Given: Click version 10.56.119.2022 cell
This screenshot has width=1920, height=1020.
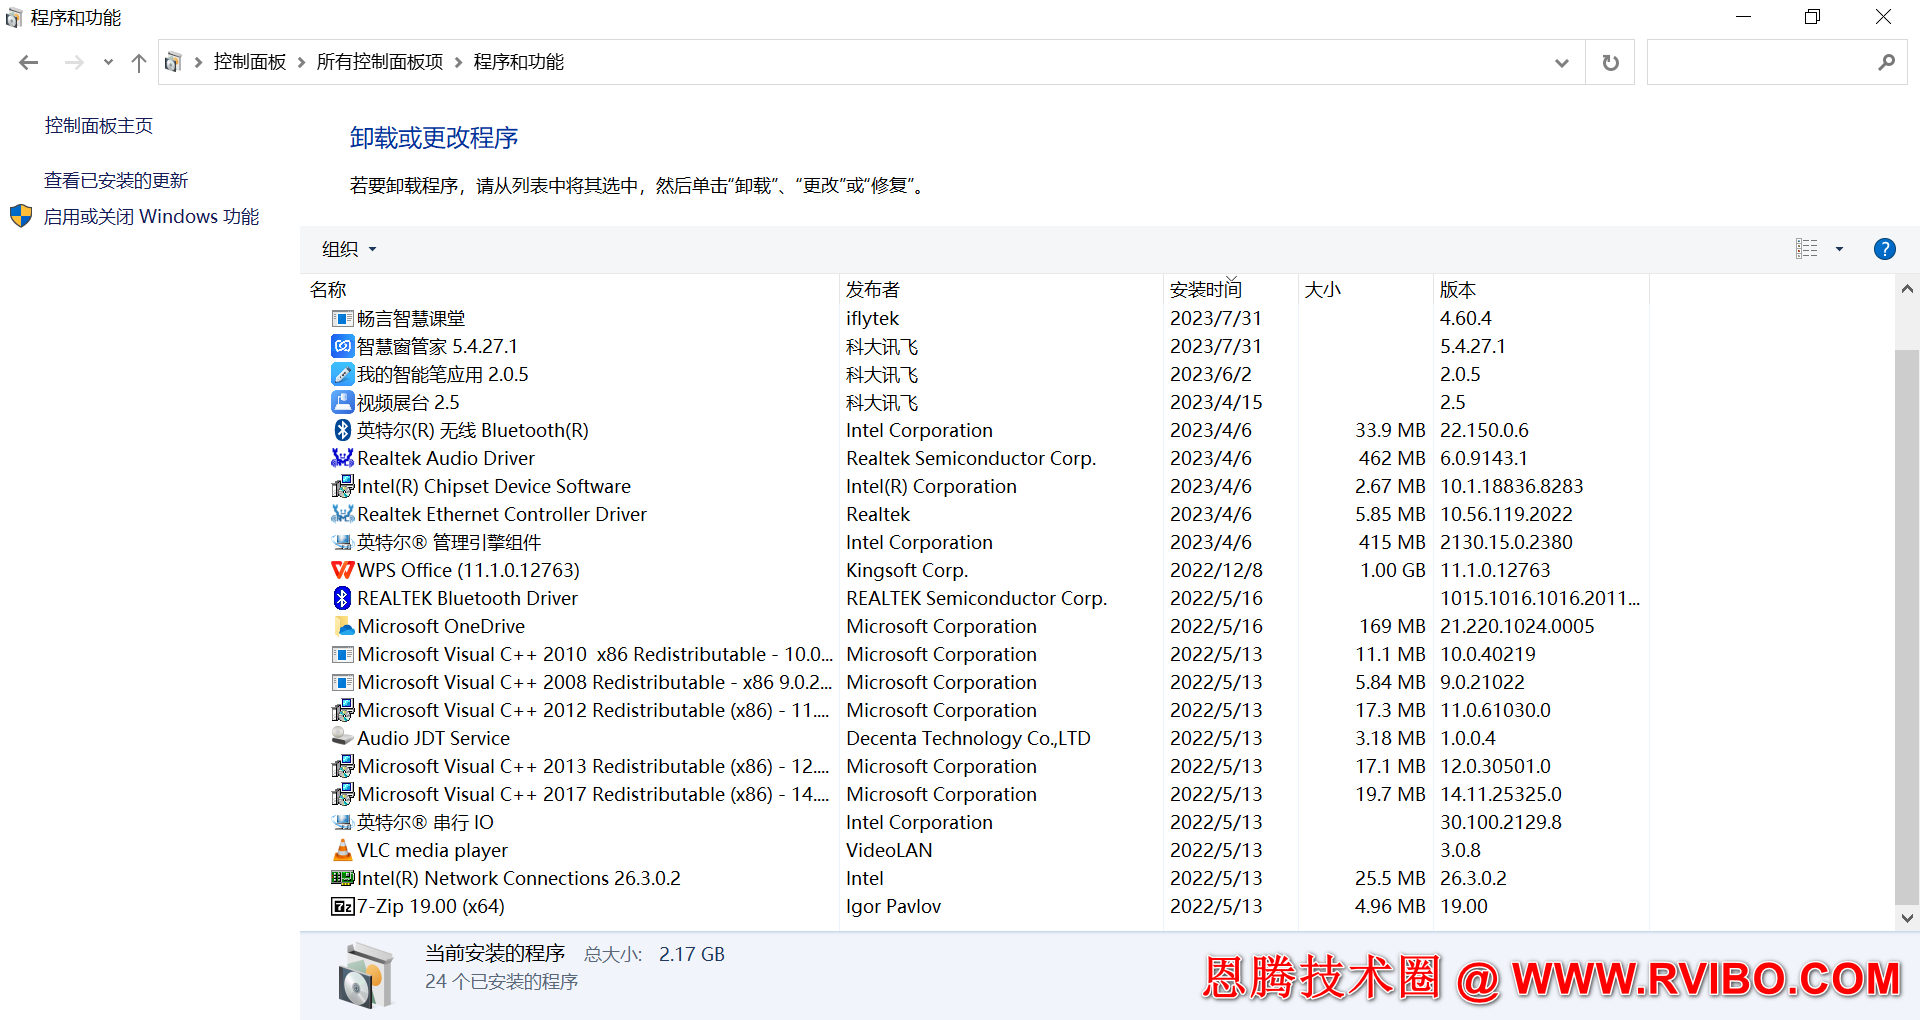Looking at the screenshot, I should 1506,514.
